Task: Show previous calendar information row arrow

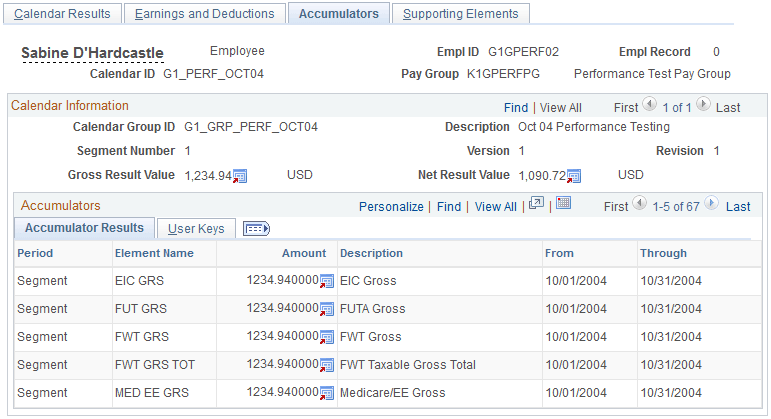Action: click(650, 104)
